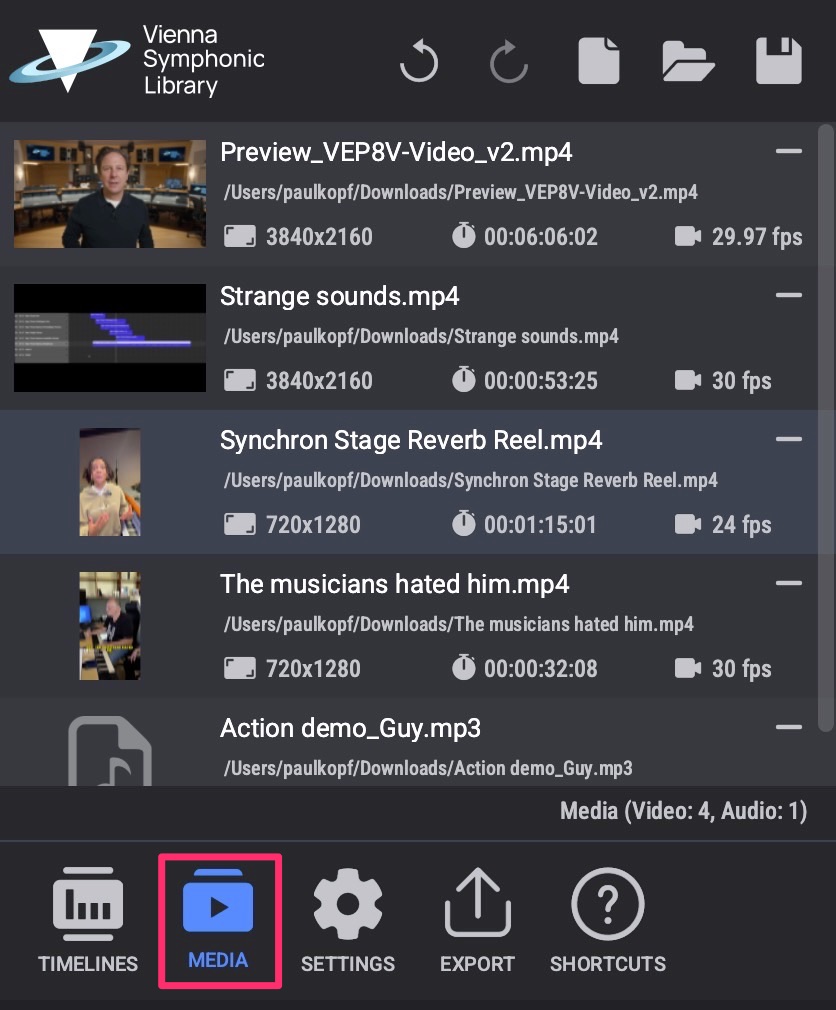Click the undo arrow icon
This screenshot has width=836, height=1010.
(419, 62)
